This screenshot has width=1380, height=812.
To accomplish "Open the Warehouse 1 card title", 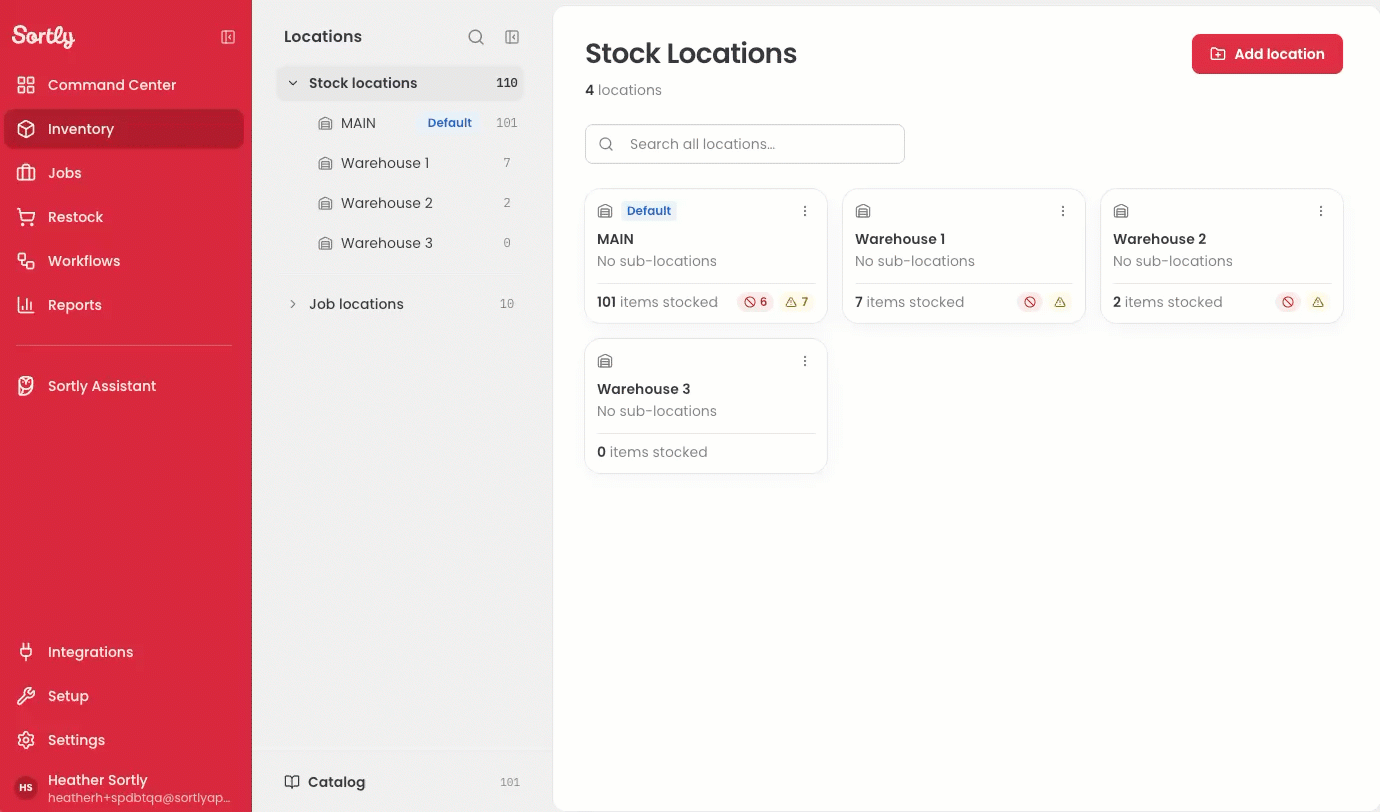I will coord(900,239).
